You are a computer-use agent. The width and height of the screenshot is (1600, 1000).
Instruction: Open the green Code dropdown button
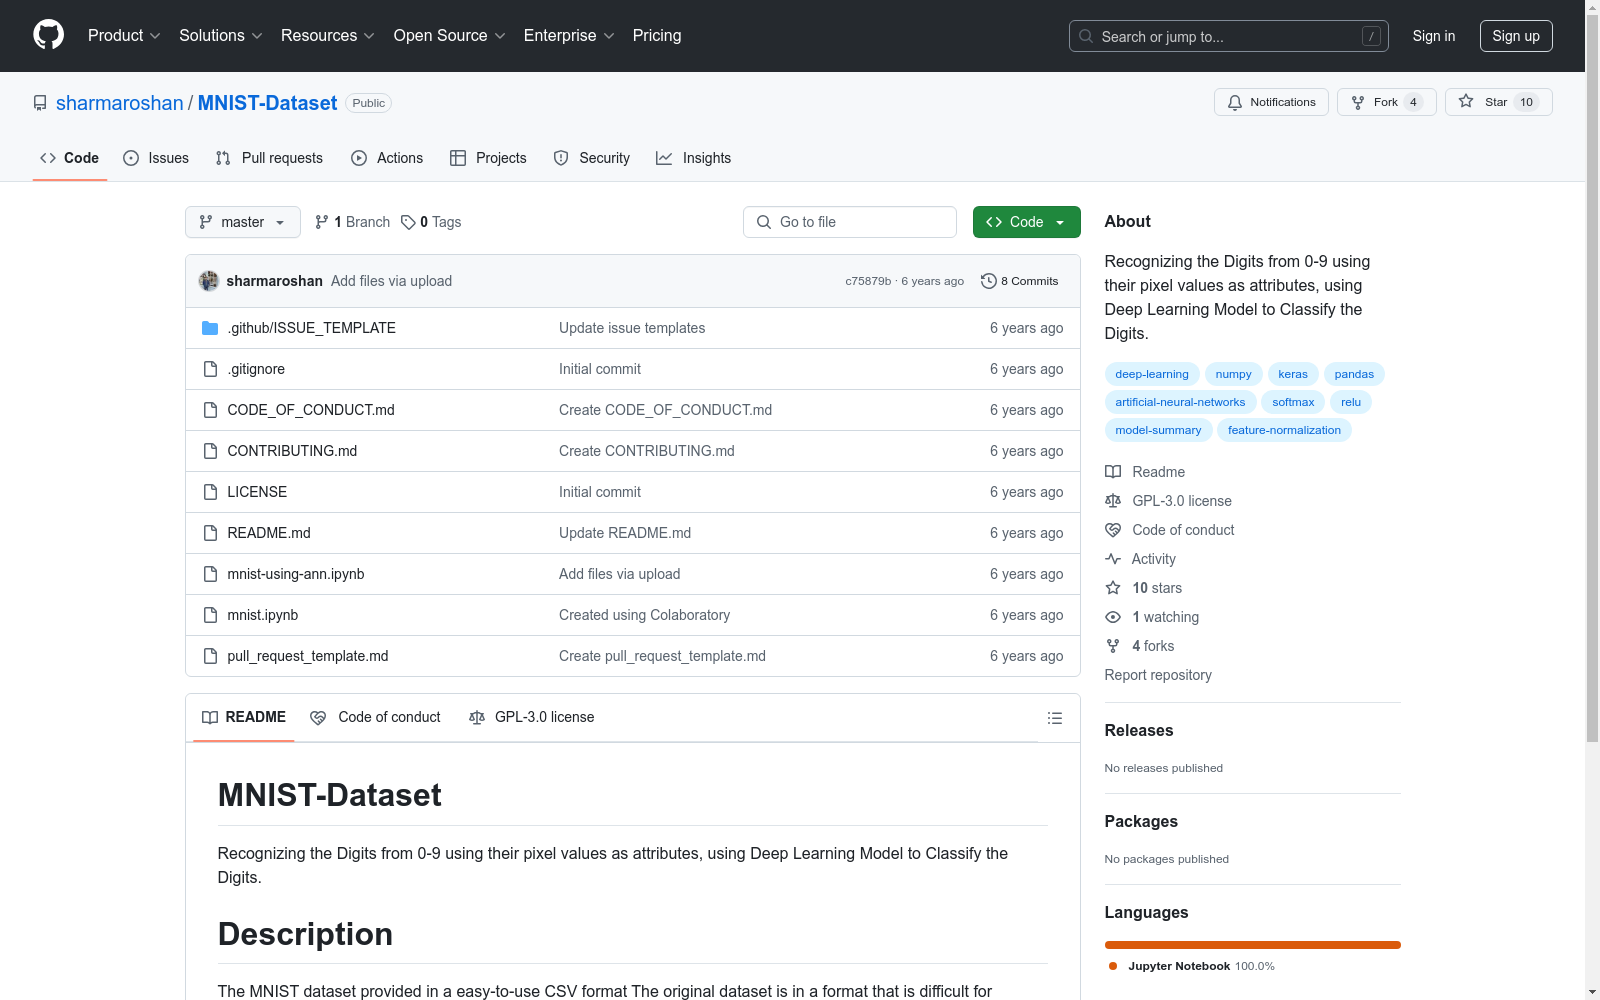click(1027, 222)
